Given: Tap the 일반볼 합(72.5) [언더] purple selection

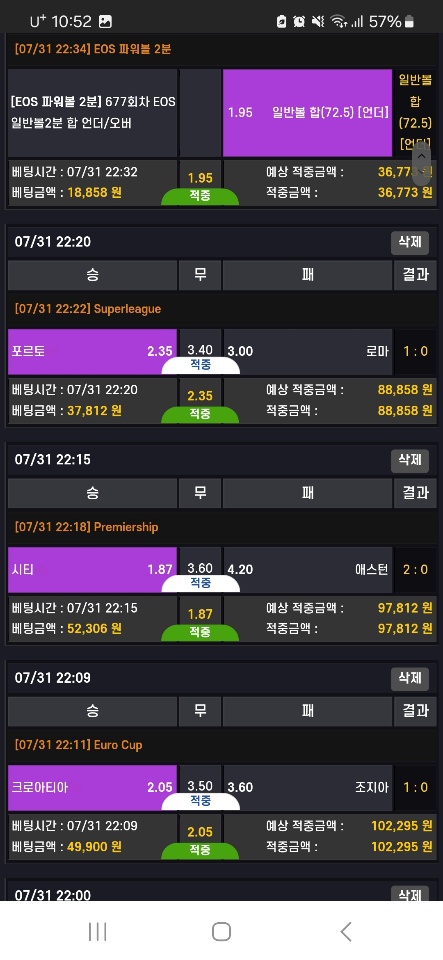Looking at the screenshot, I should [308, 113].
